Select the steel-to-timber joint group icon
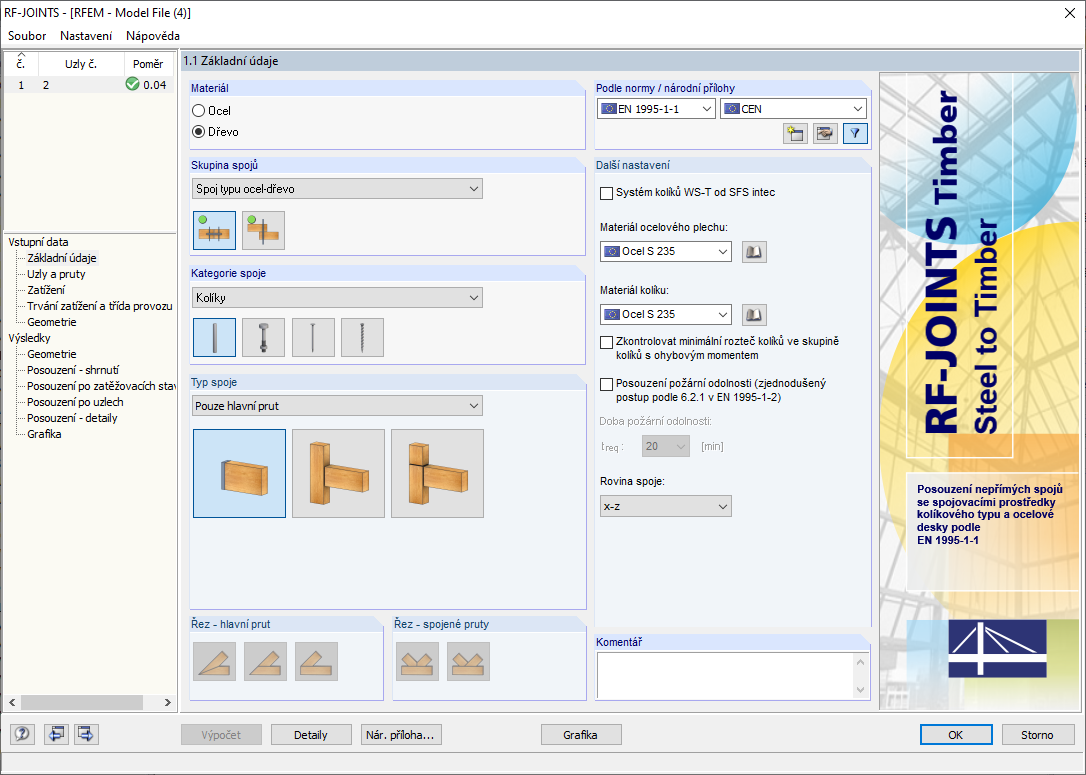This screenshot has height=775, width=1086. point(215,230)
